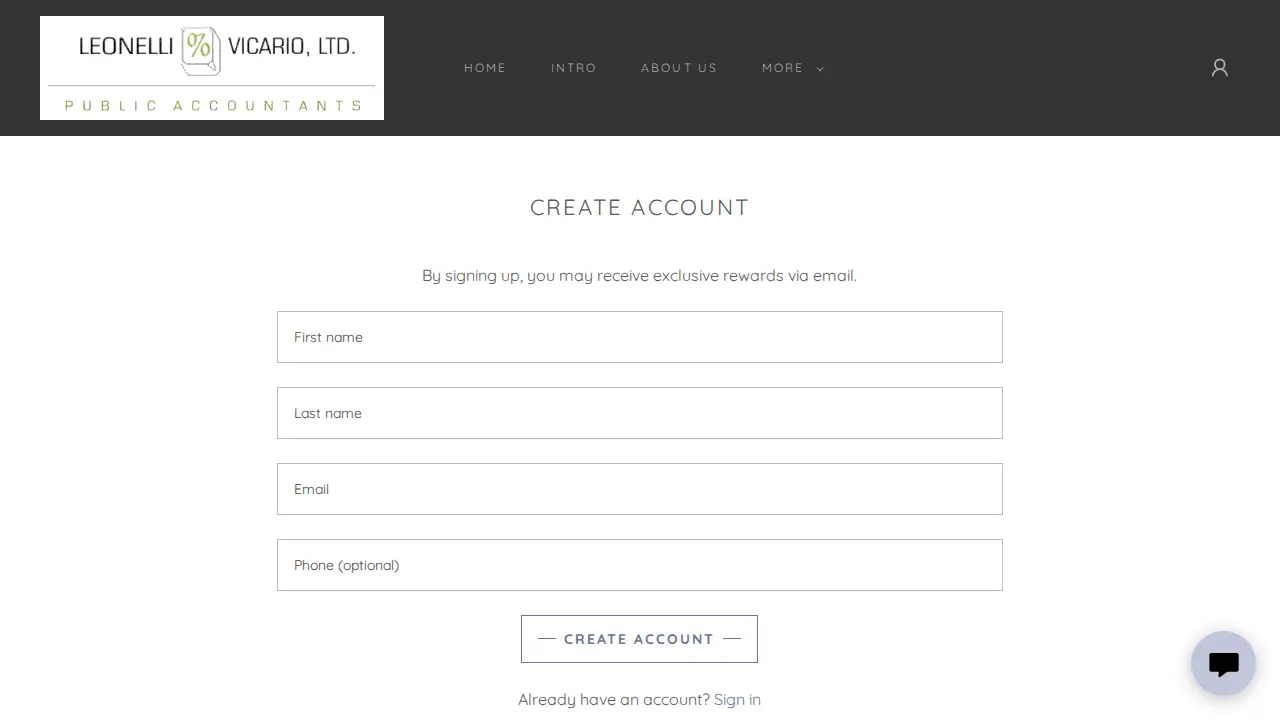The image size is (1280, 720).
Task: Follow the Sign in link
Action: pos(737,699)
